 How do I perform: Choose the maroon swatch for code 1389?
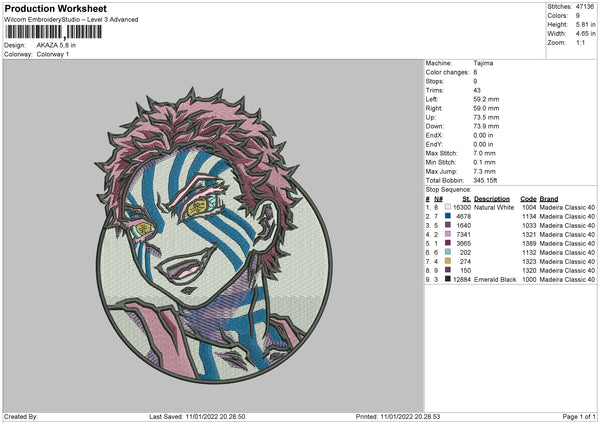448,243
